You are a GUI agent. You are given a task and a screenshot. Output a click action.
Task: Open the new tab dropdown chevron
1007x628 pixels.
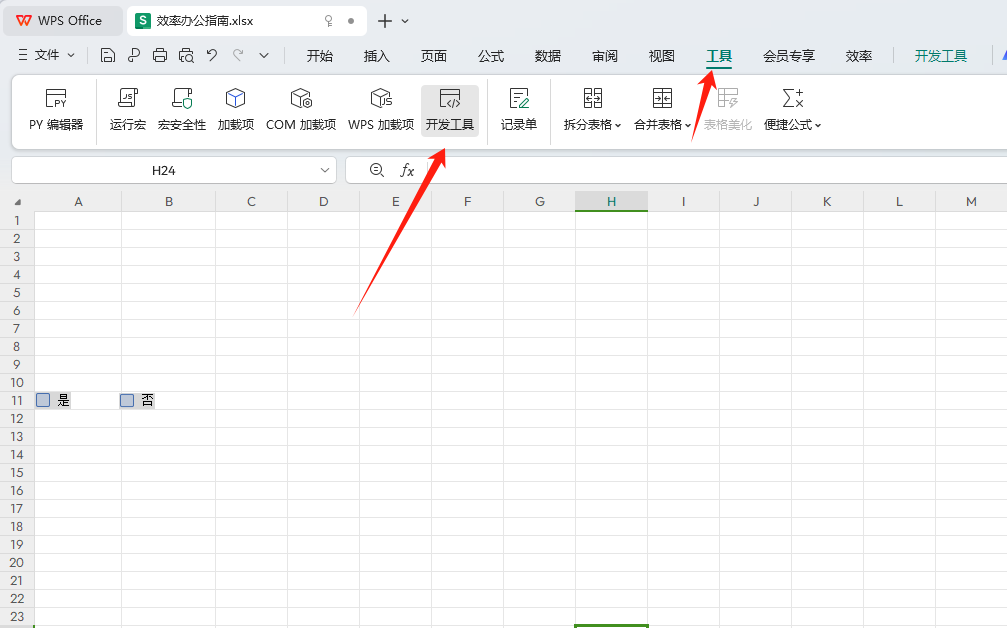coord(405,21)
